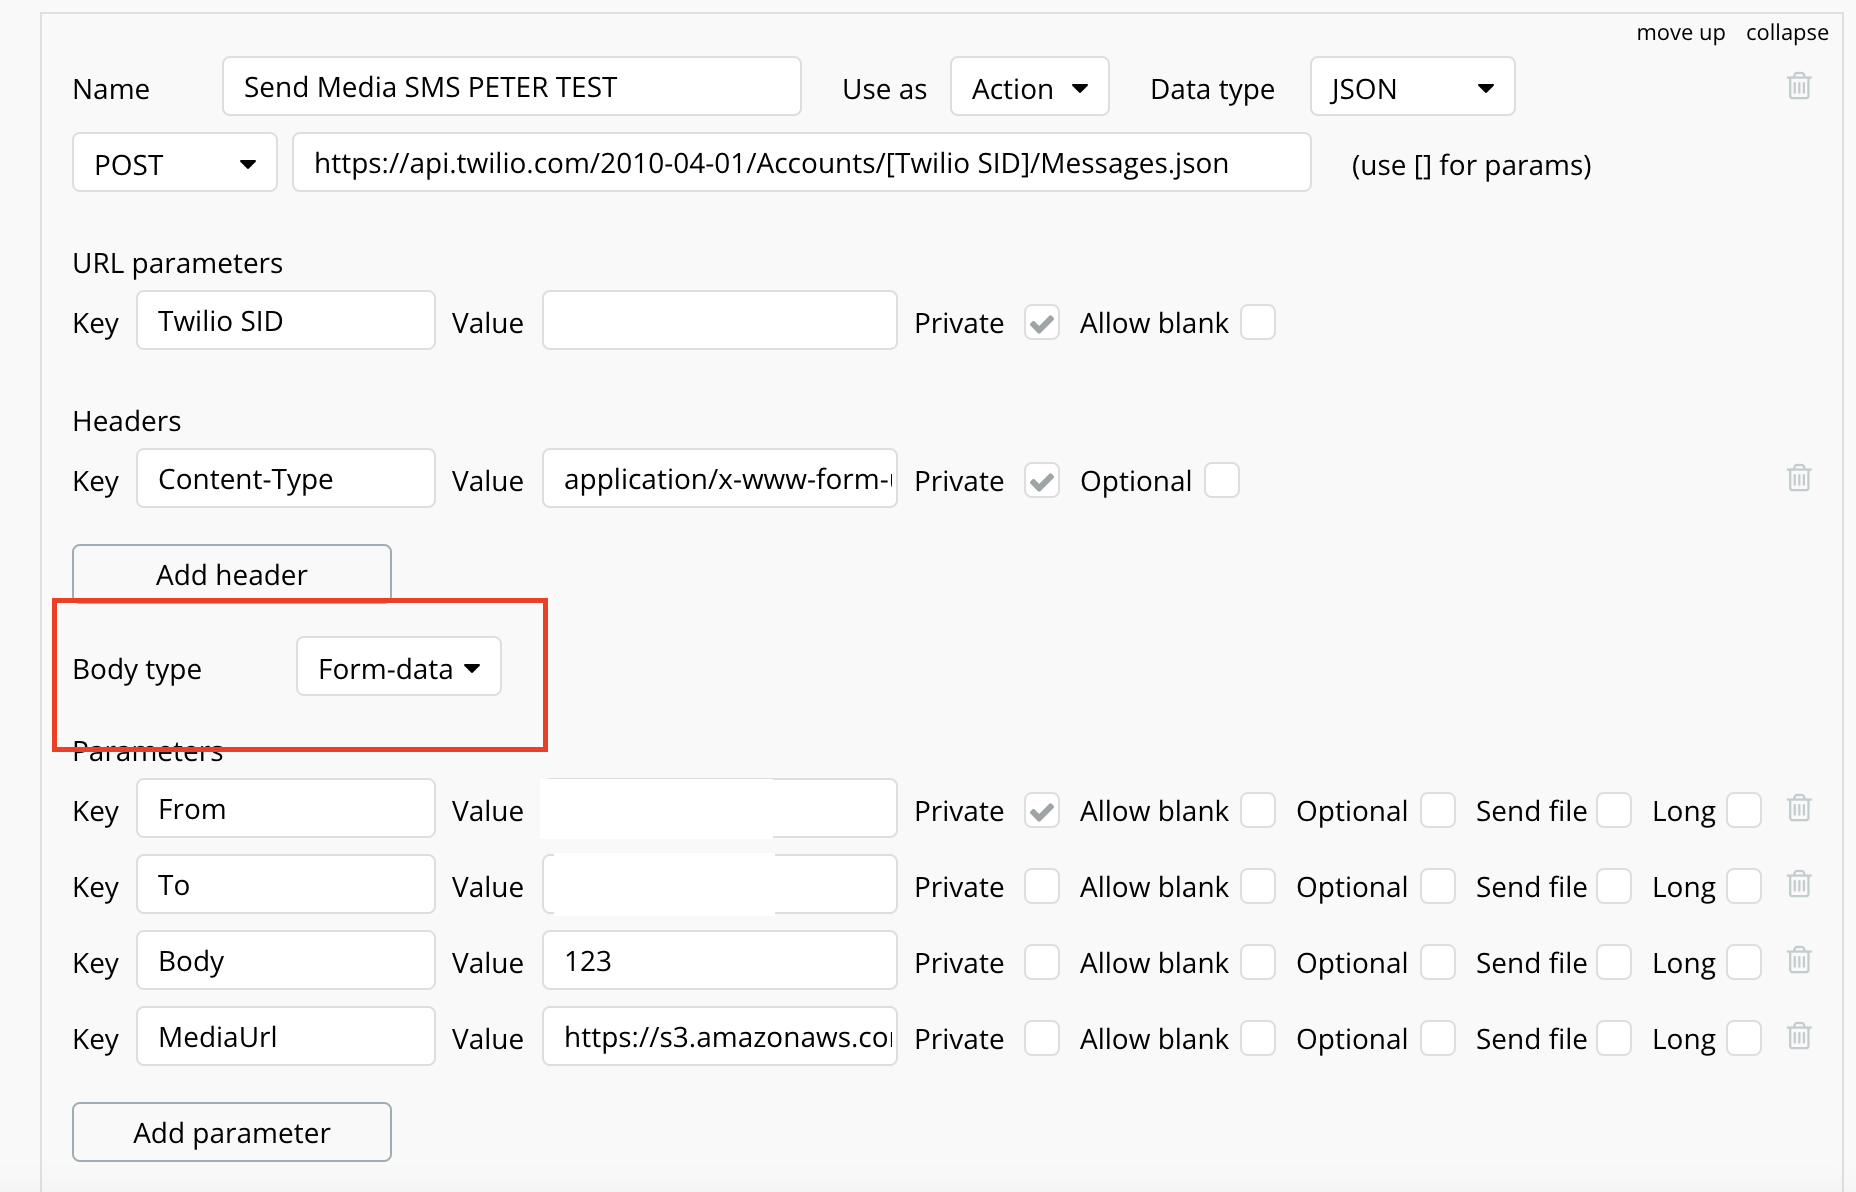The height and width of the screenshot is (1192, 1856).
Task: Edit the Twilio API URL field
Action: (x=802, y=163)
